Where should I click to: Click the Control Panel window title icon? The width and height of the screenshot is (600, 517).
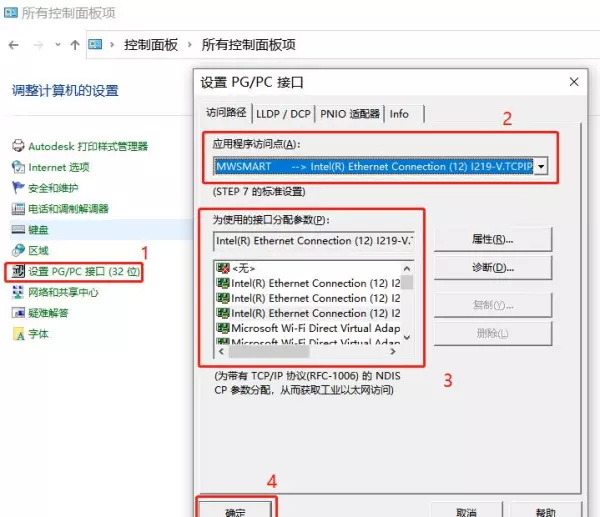pos(10,13)
